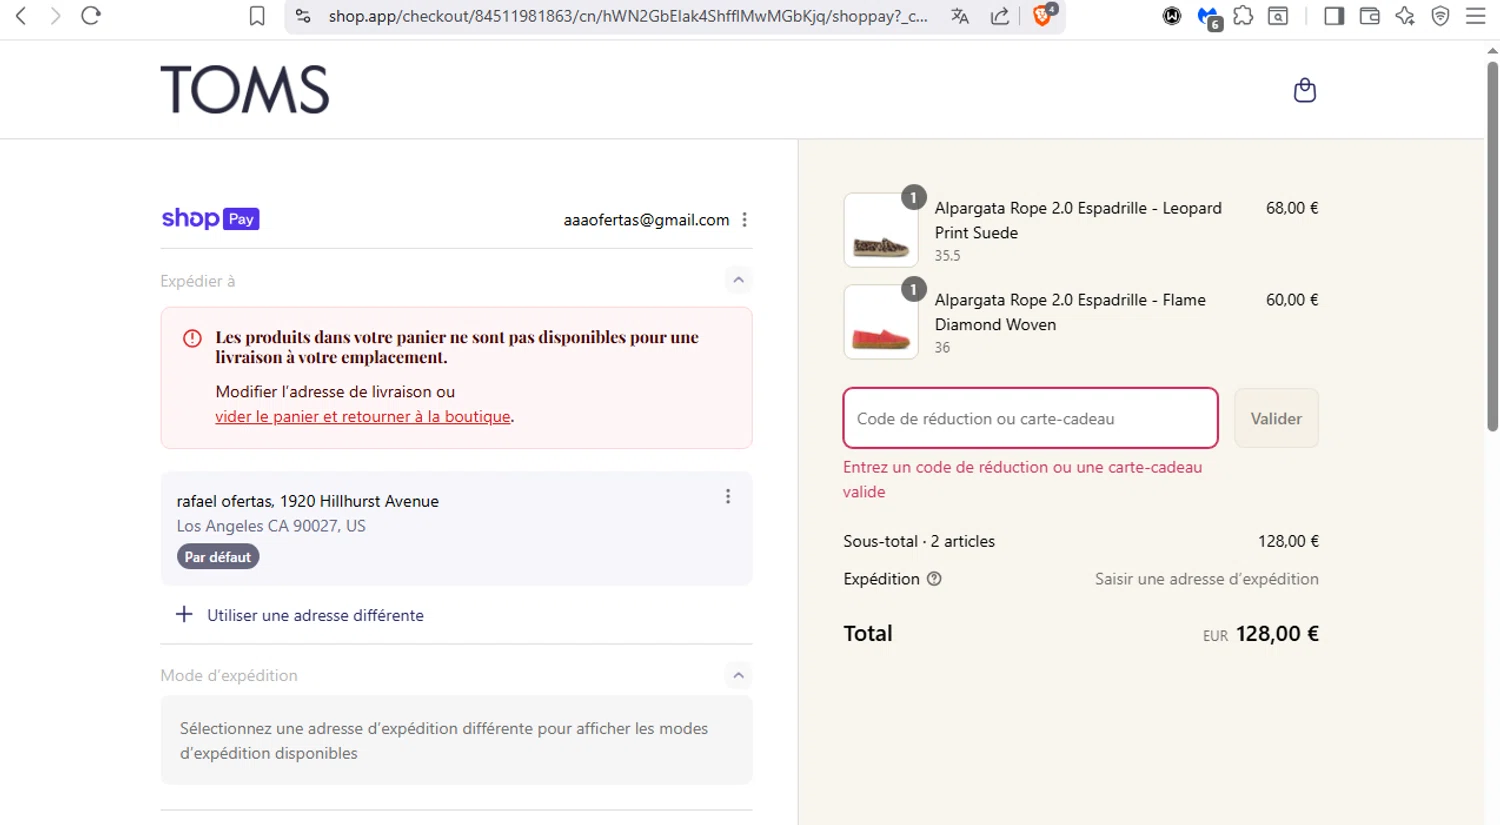Click the 68,00 € price
This screenshot has width=1500, height=825.
point(1292,208)
